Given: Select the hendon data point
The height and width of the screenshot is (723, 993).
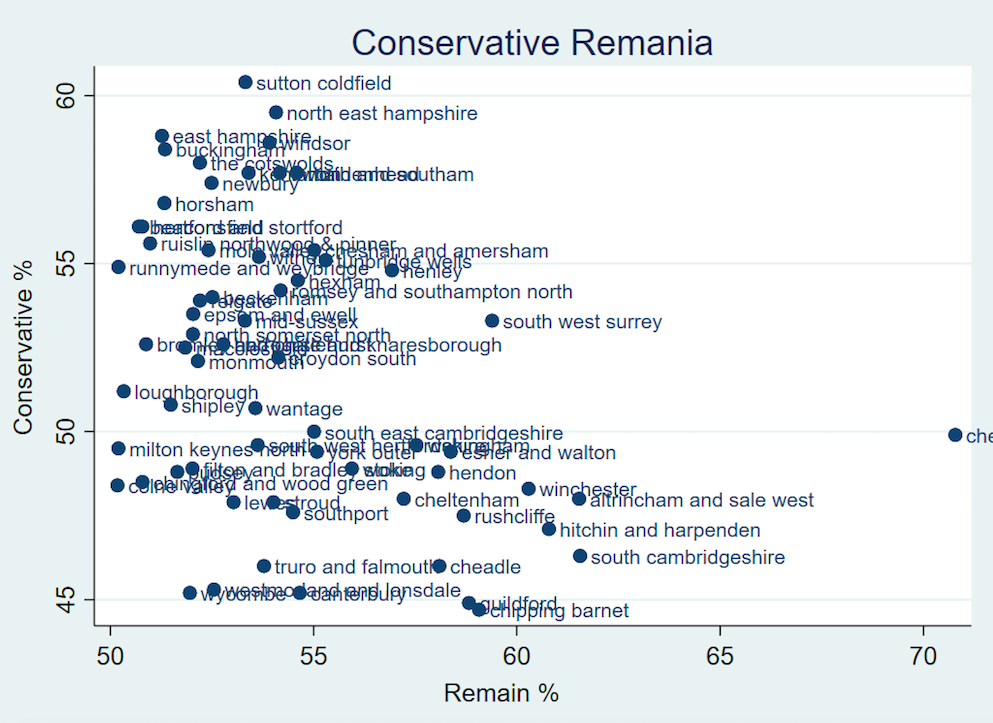Looking at the screenshot, I should click(x=438, y=472).
